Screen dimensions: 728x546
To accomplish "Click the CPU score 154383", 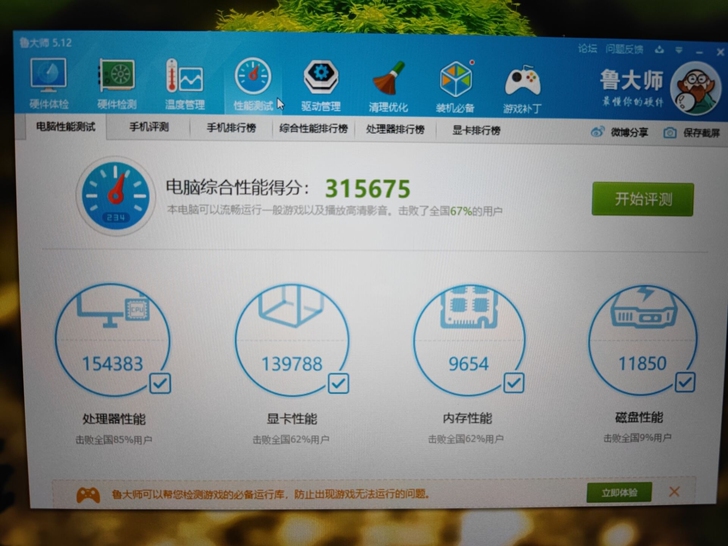I will [112, 364].
